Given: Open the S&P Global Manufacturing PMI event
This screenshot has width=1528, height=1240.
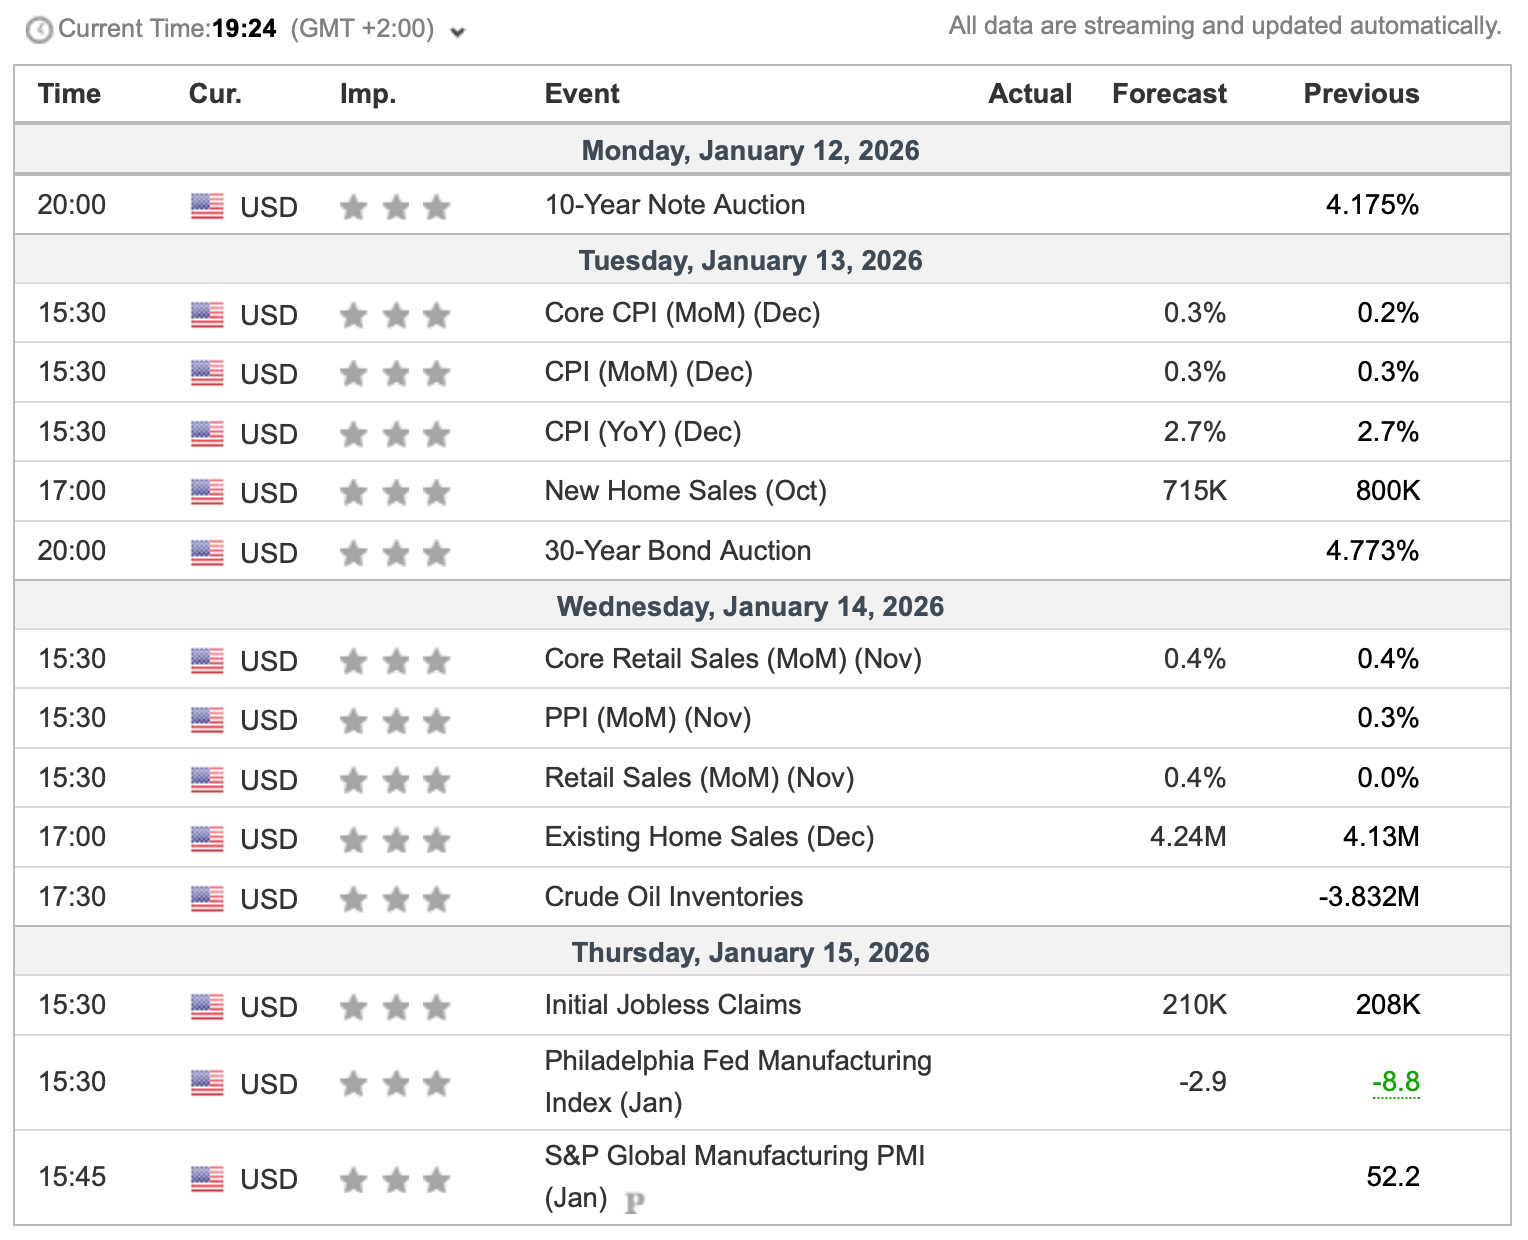Looking at the screenshot, I should (x=734, y=1156).
